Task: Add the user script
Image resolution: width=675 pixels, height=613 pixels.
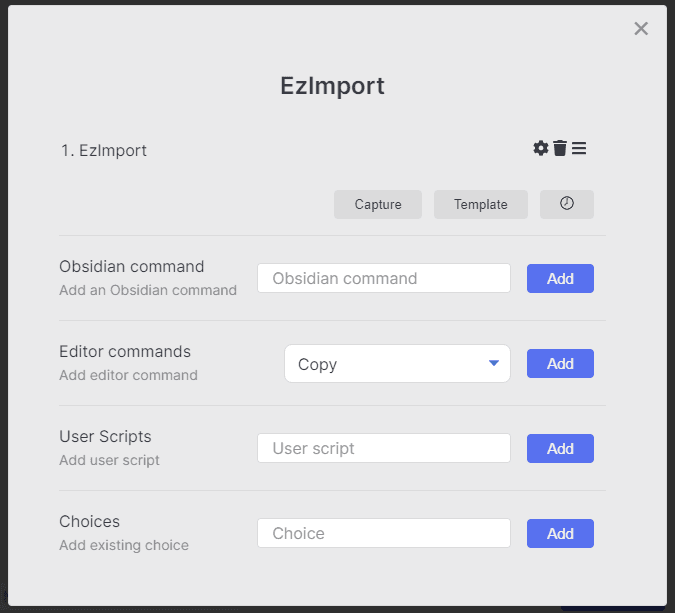Action: pyautogui.click(x=560, y=449)
